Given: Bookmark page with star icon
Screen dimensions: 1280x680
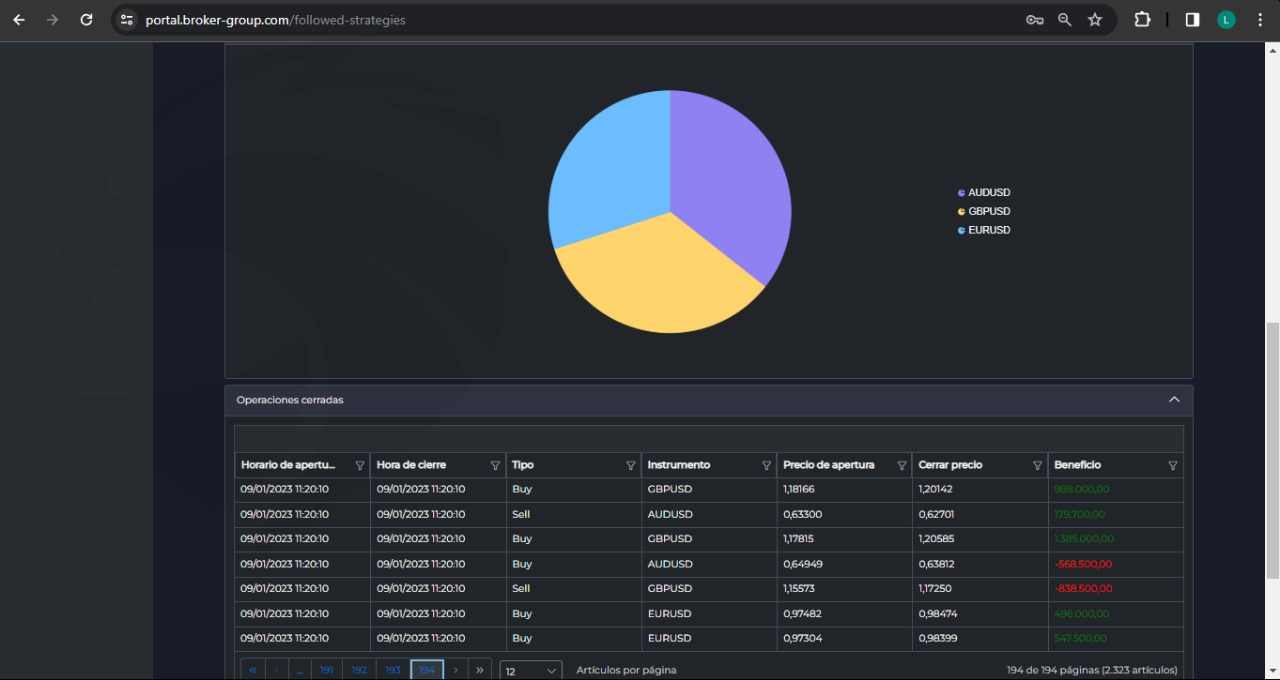Looking at the screenshot, I should [x=1095, y=20].
